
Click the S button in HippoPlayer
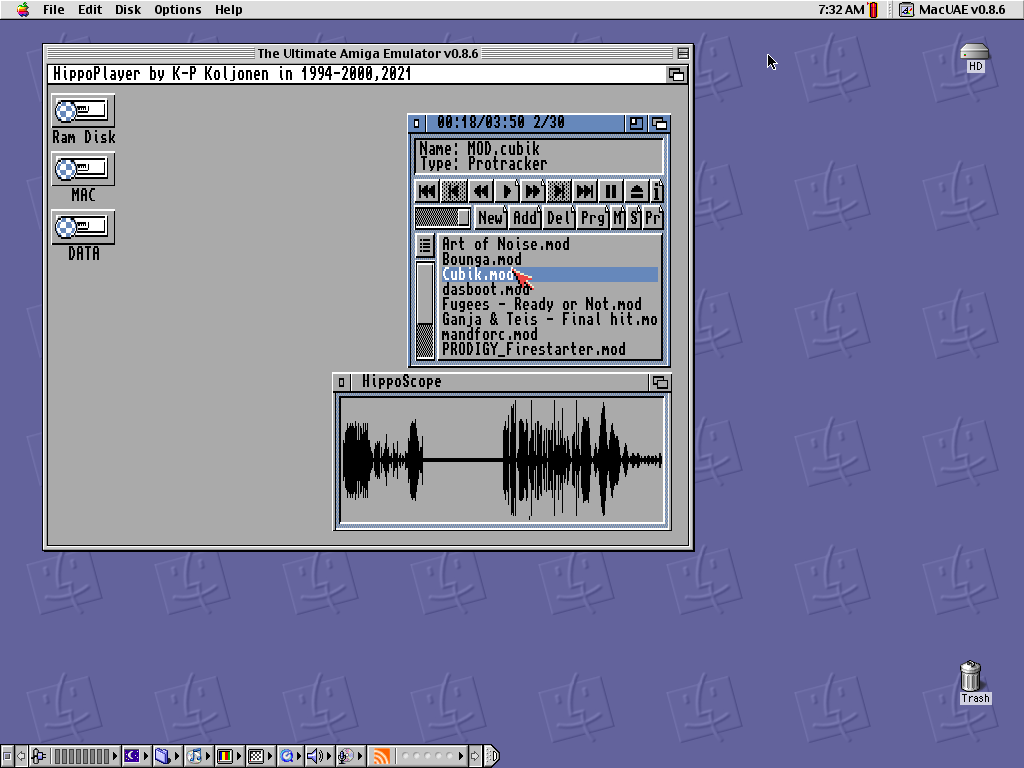point(634,217)
